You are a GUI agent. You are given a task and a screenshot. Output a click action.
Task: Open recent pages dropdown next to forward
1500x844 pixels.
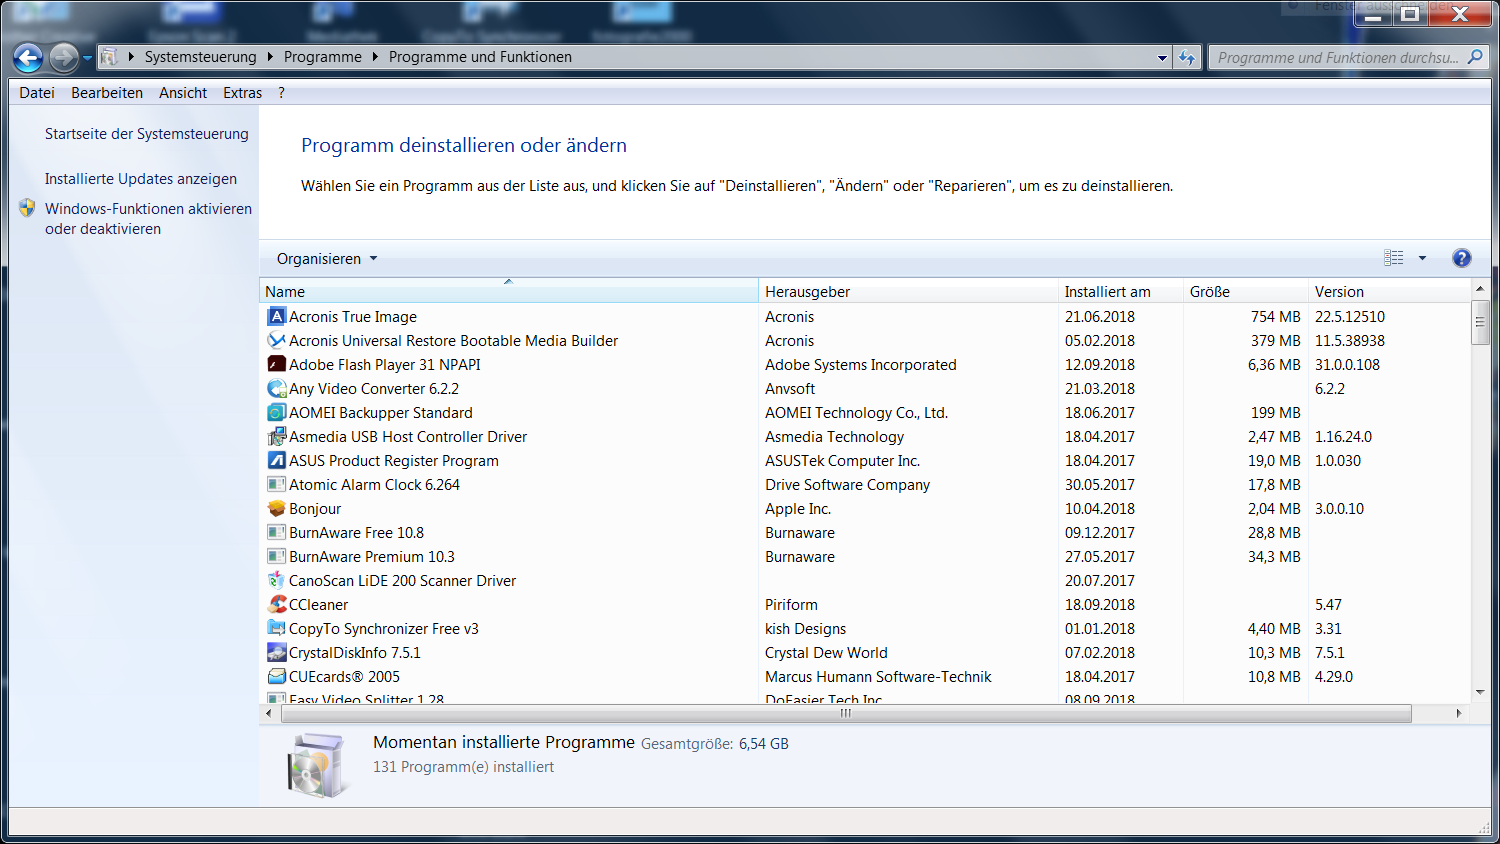click(88, 58)
